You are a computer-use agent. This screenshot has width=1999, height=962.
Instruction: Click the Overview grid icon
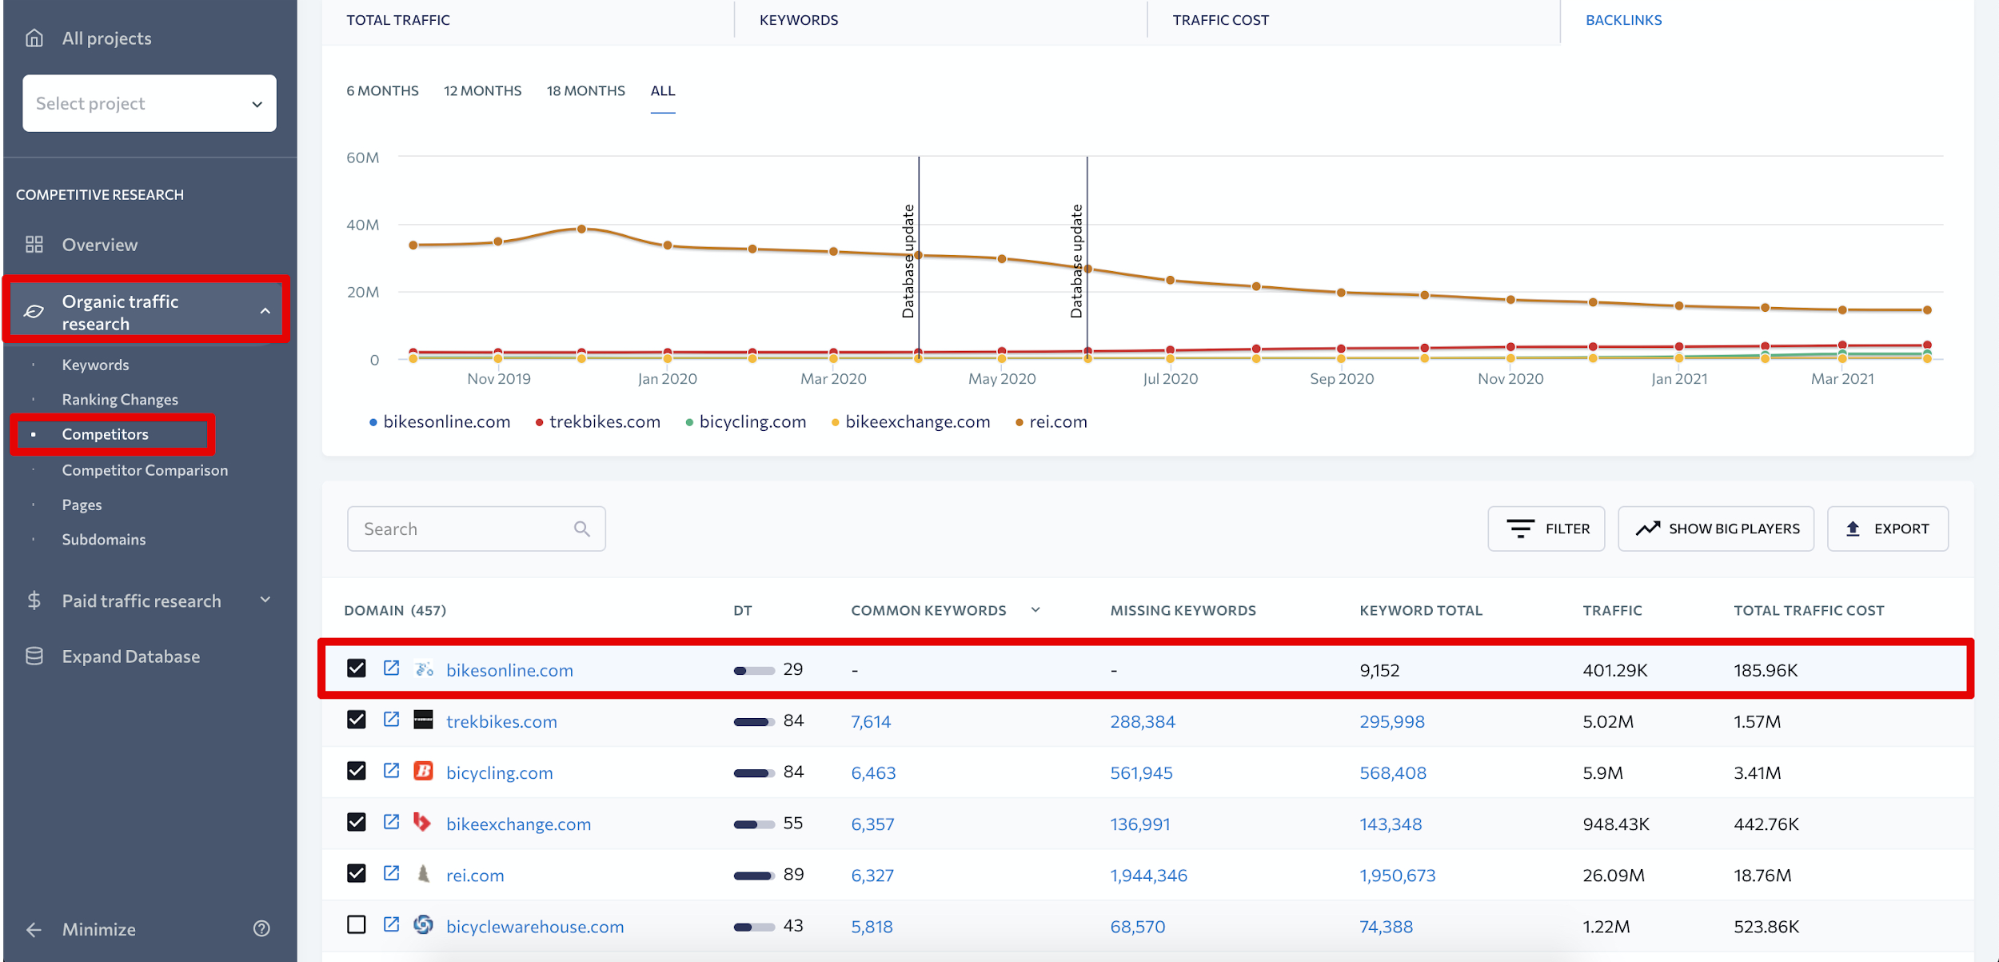34,245
